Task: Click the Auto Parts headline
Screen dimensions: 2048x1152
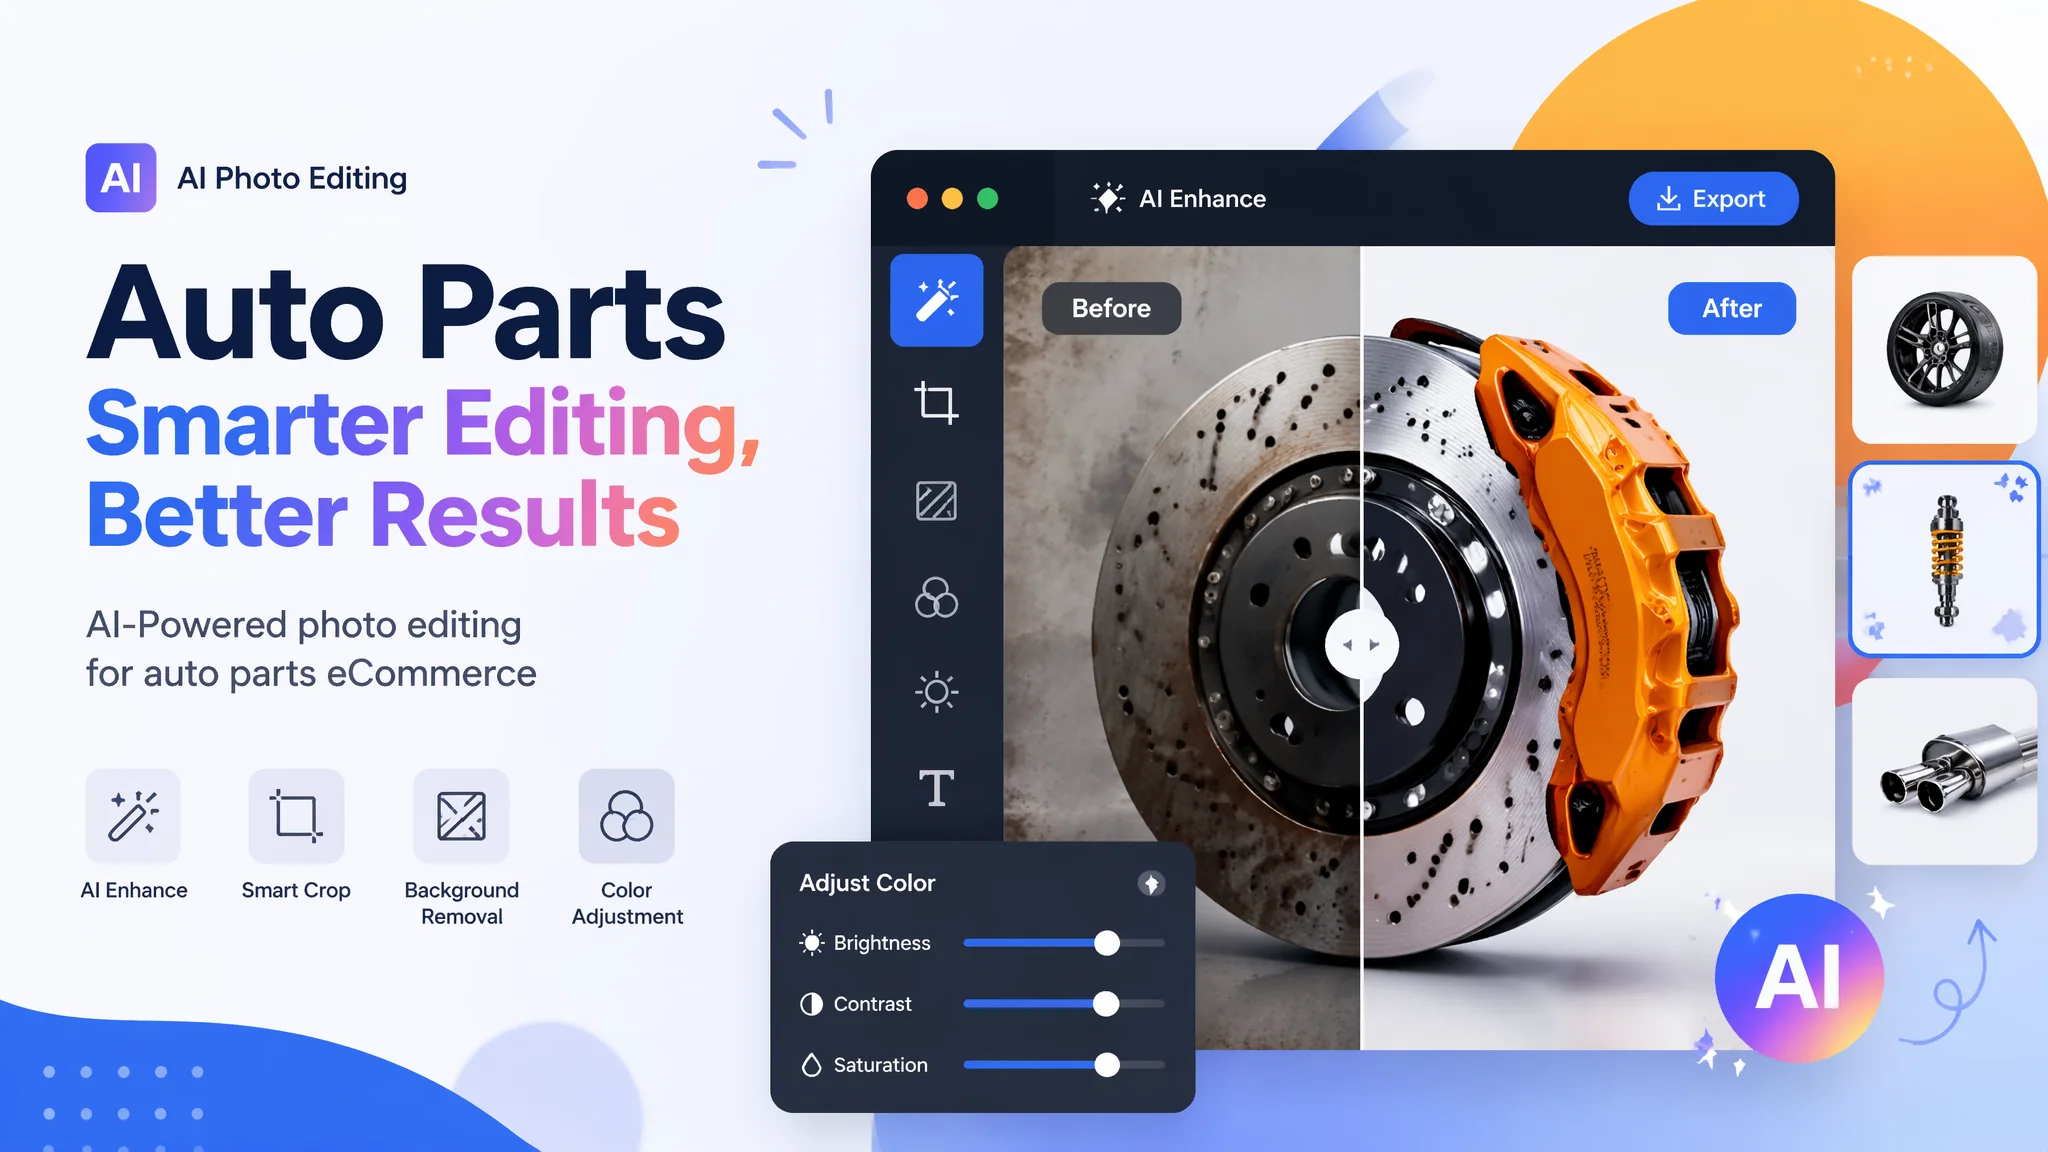Action: point(406,312)
